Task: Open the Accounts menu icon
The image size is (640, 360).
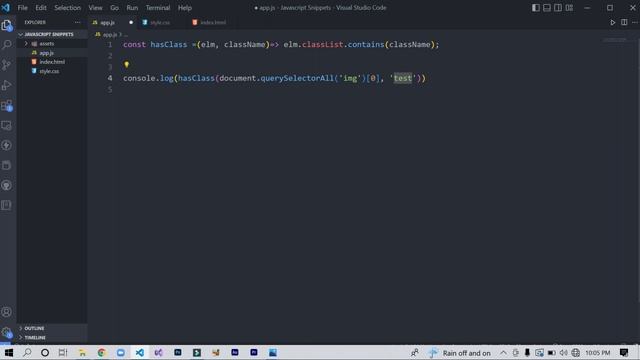Action: (7, 312)
